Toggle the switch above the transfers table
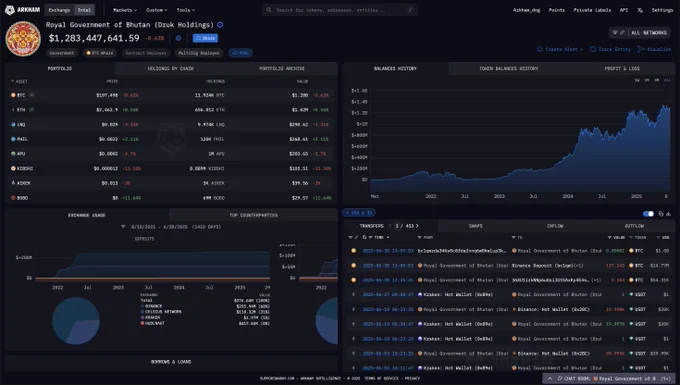This screenshot has height=385, width=680. coord(648,214)
